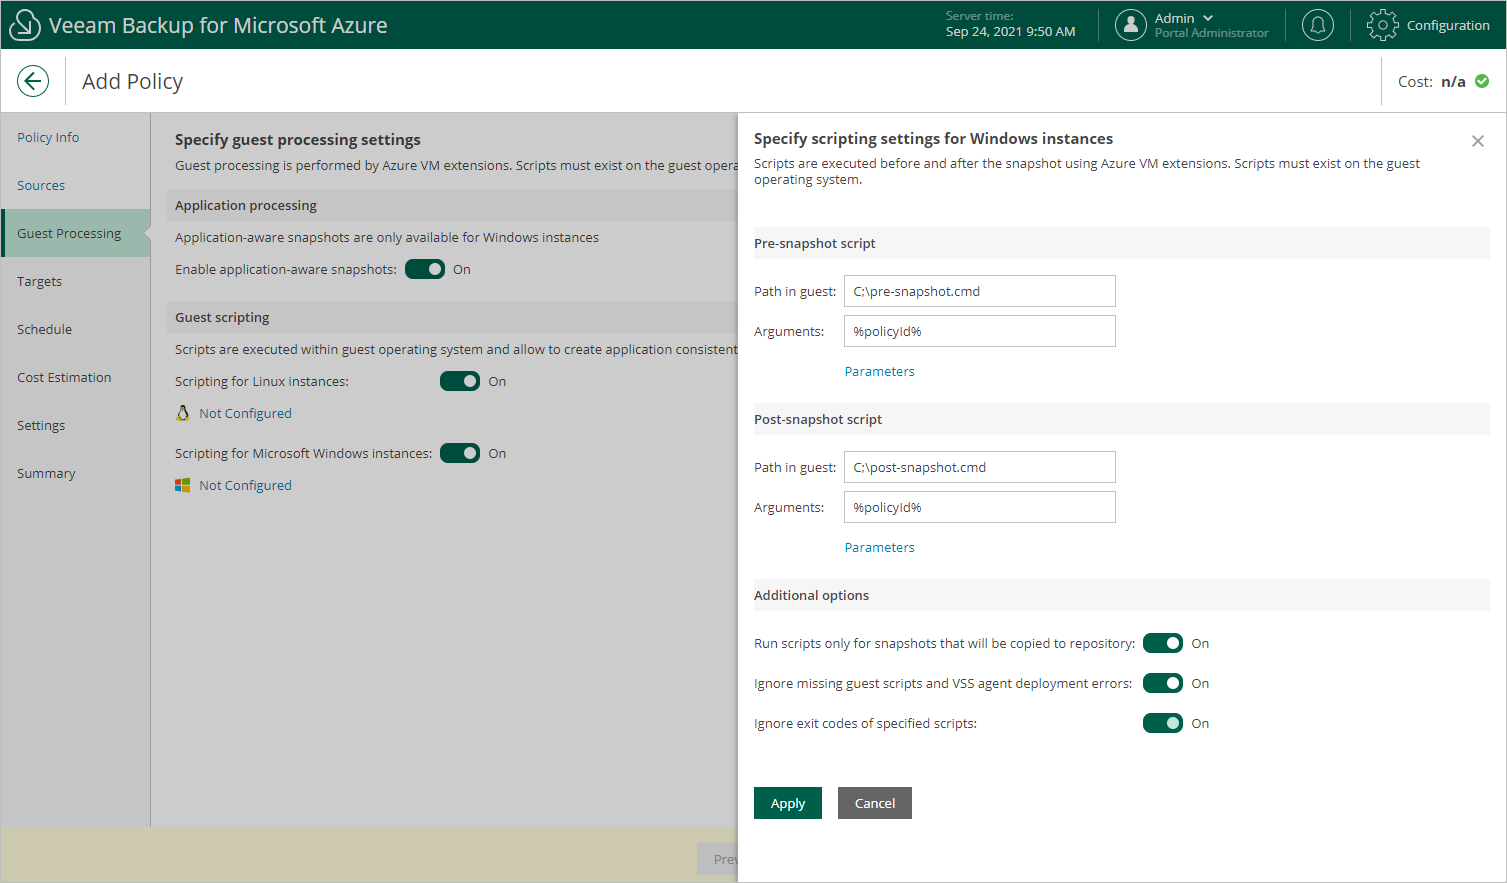This screenshot has width=1507, height=883.
Task: Open the Targets step
Action: click(x=39, y=281)
